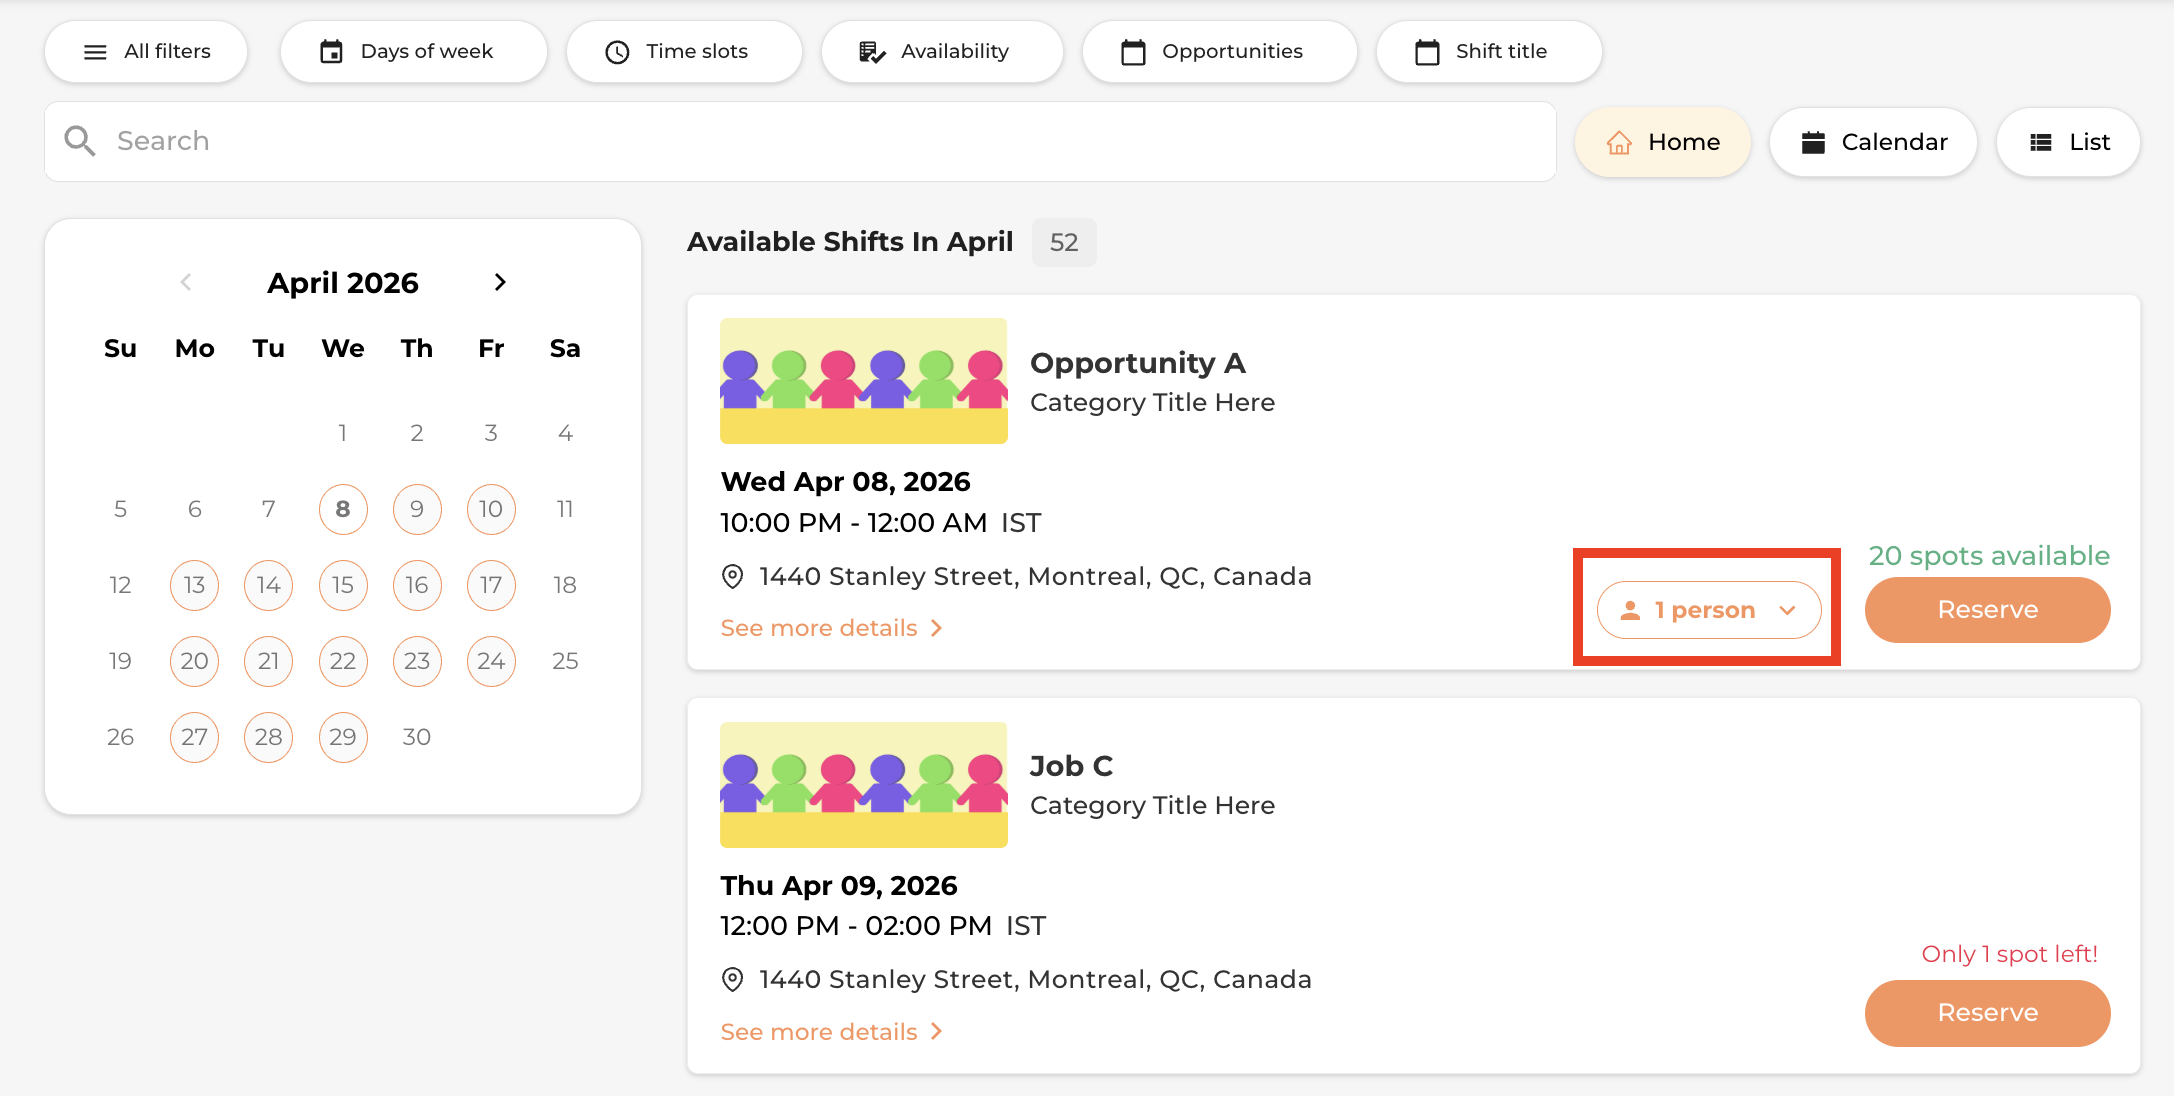Select April 15 on calendar
This screenshot has width=2174, height=1096.
(x=343, y=585)
